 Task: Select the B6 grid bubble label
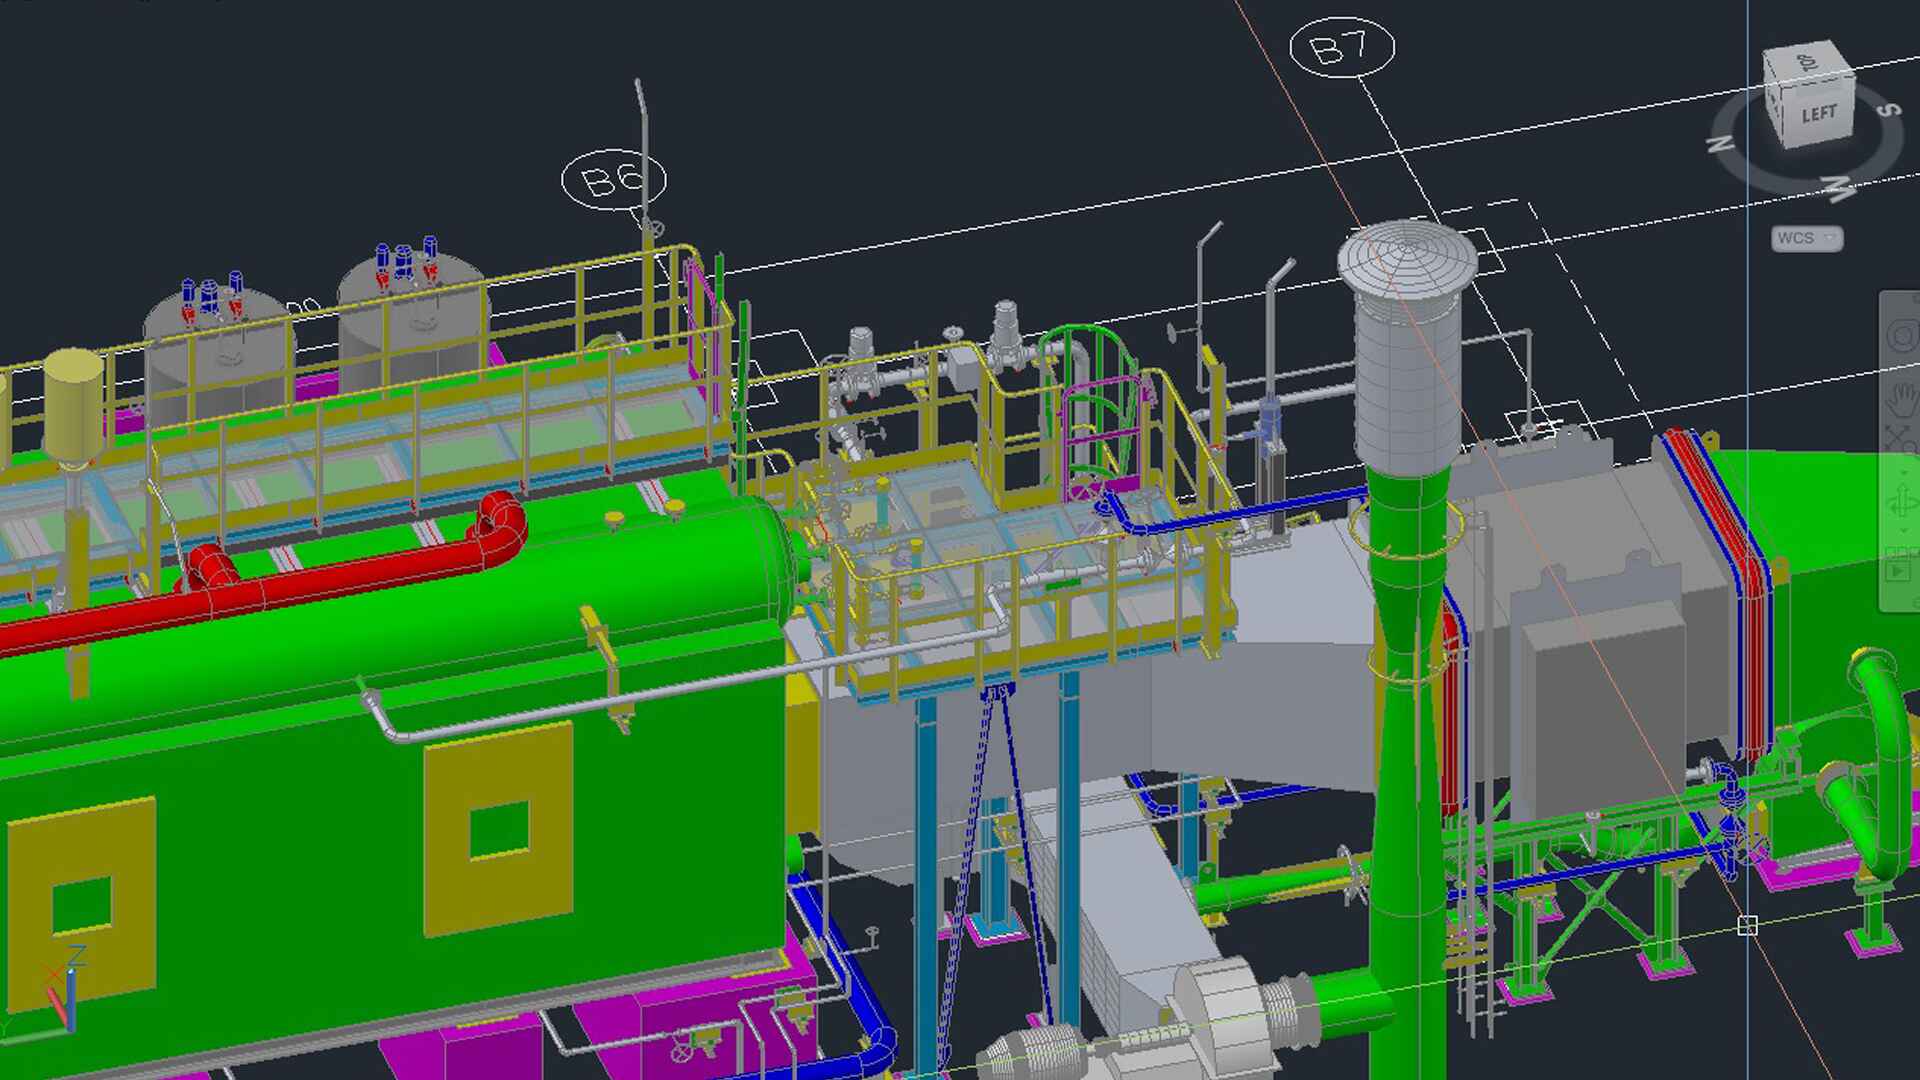(x=613, y=180)
